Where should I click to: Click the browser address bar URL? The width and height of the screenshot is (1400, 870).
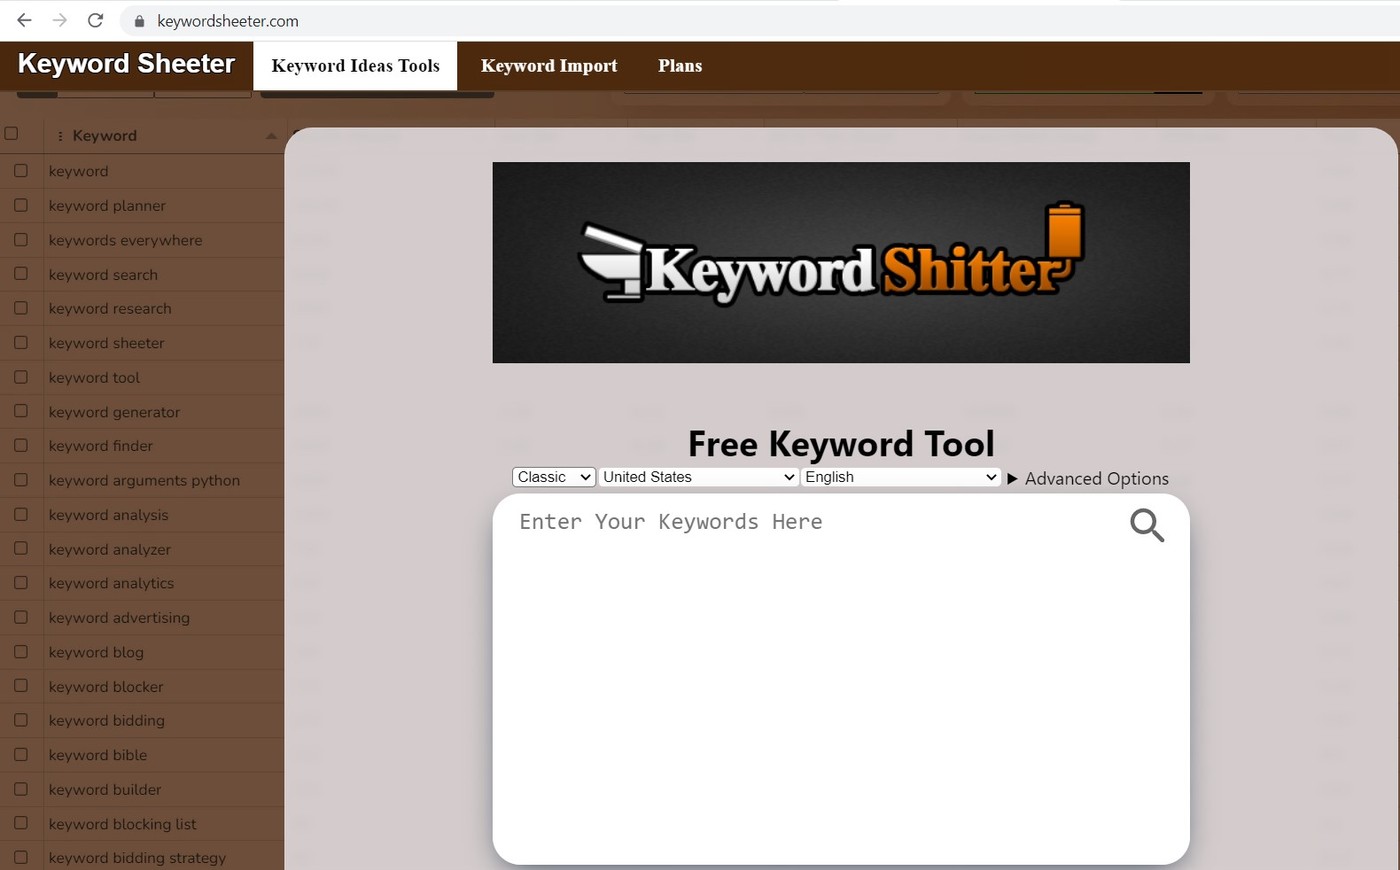pos(228,21)
